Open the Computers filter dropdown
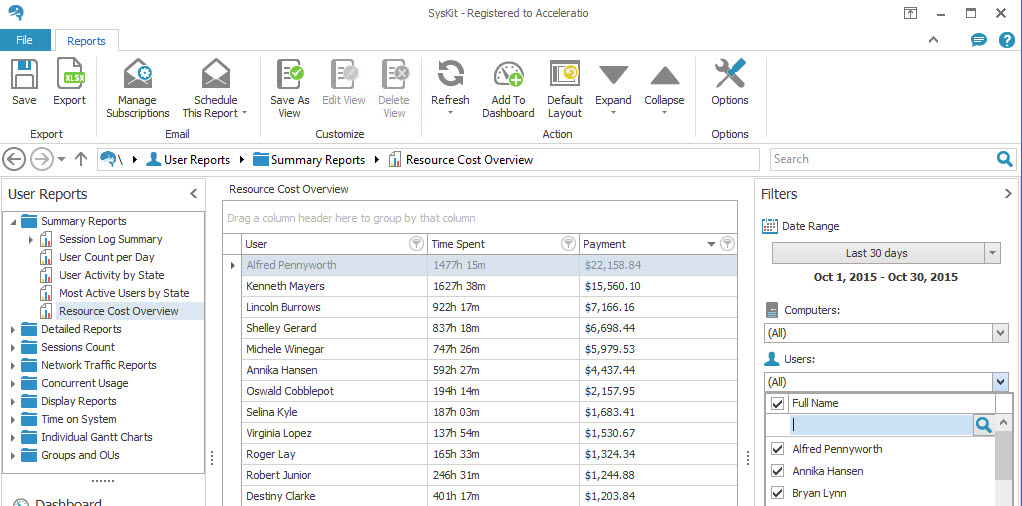Viewport: 1022px width, 506px height. tap(1001, 333)
